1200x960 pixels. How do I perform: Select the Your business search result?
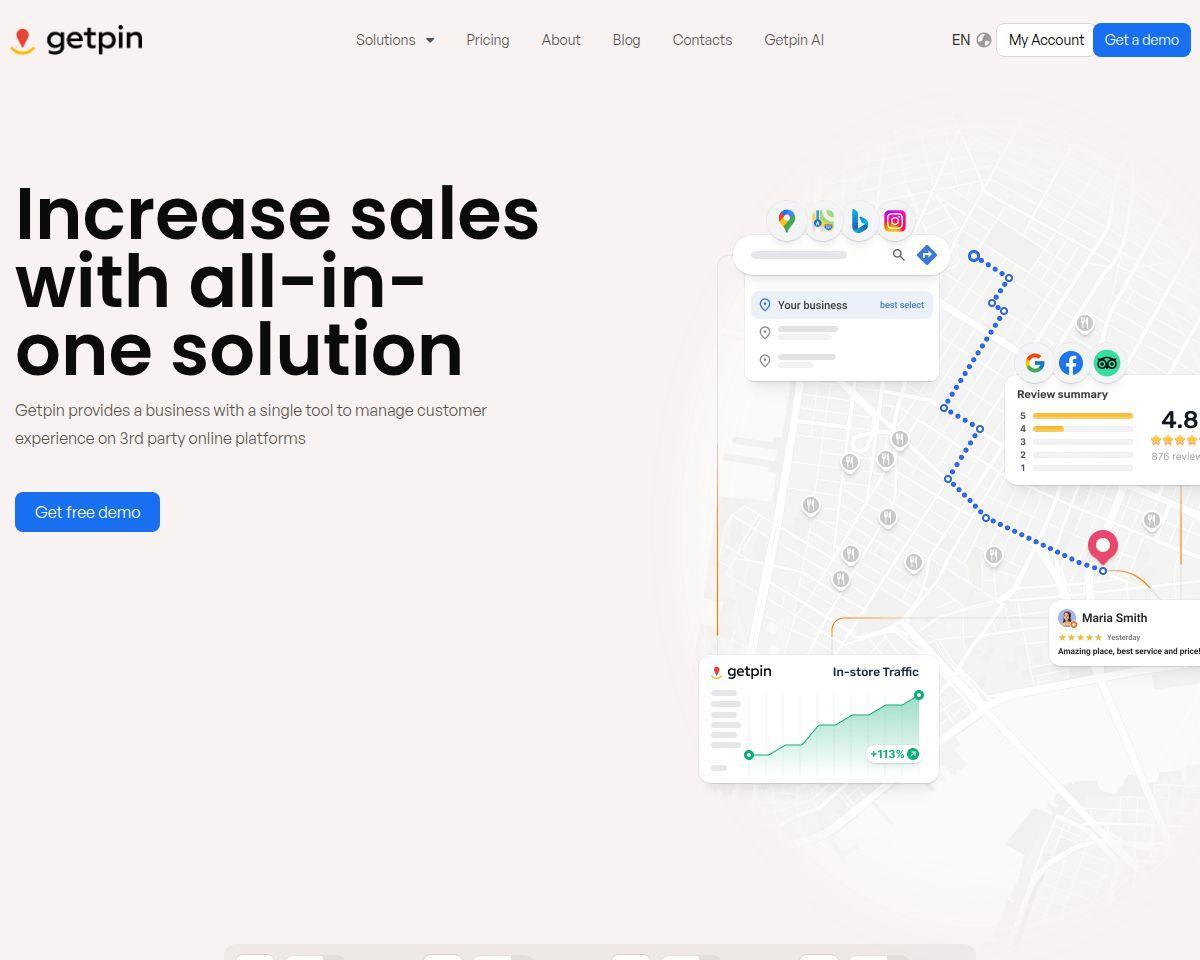(842, 305)
